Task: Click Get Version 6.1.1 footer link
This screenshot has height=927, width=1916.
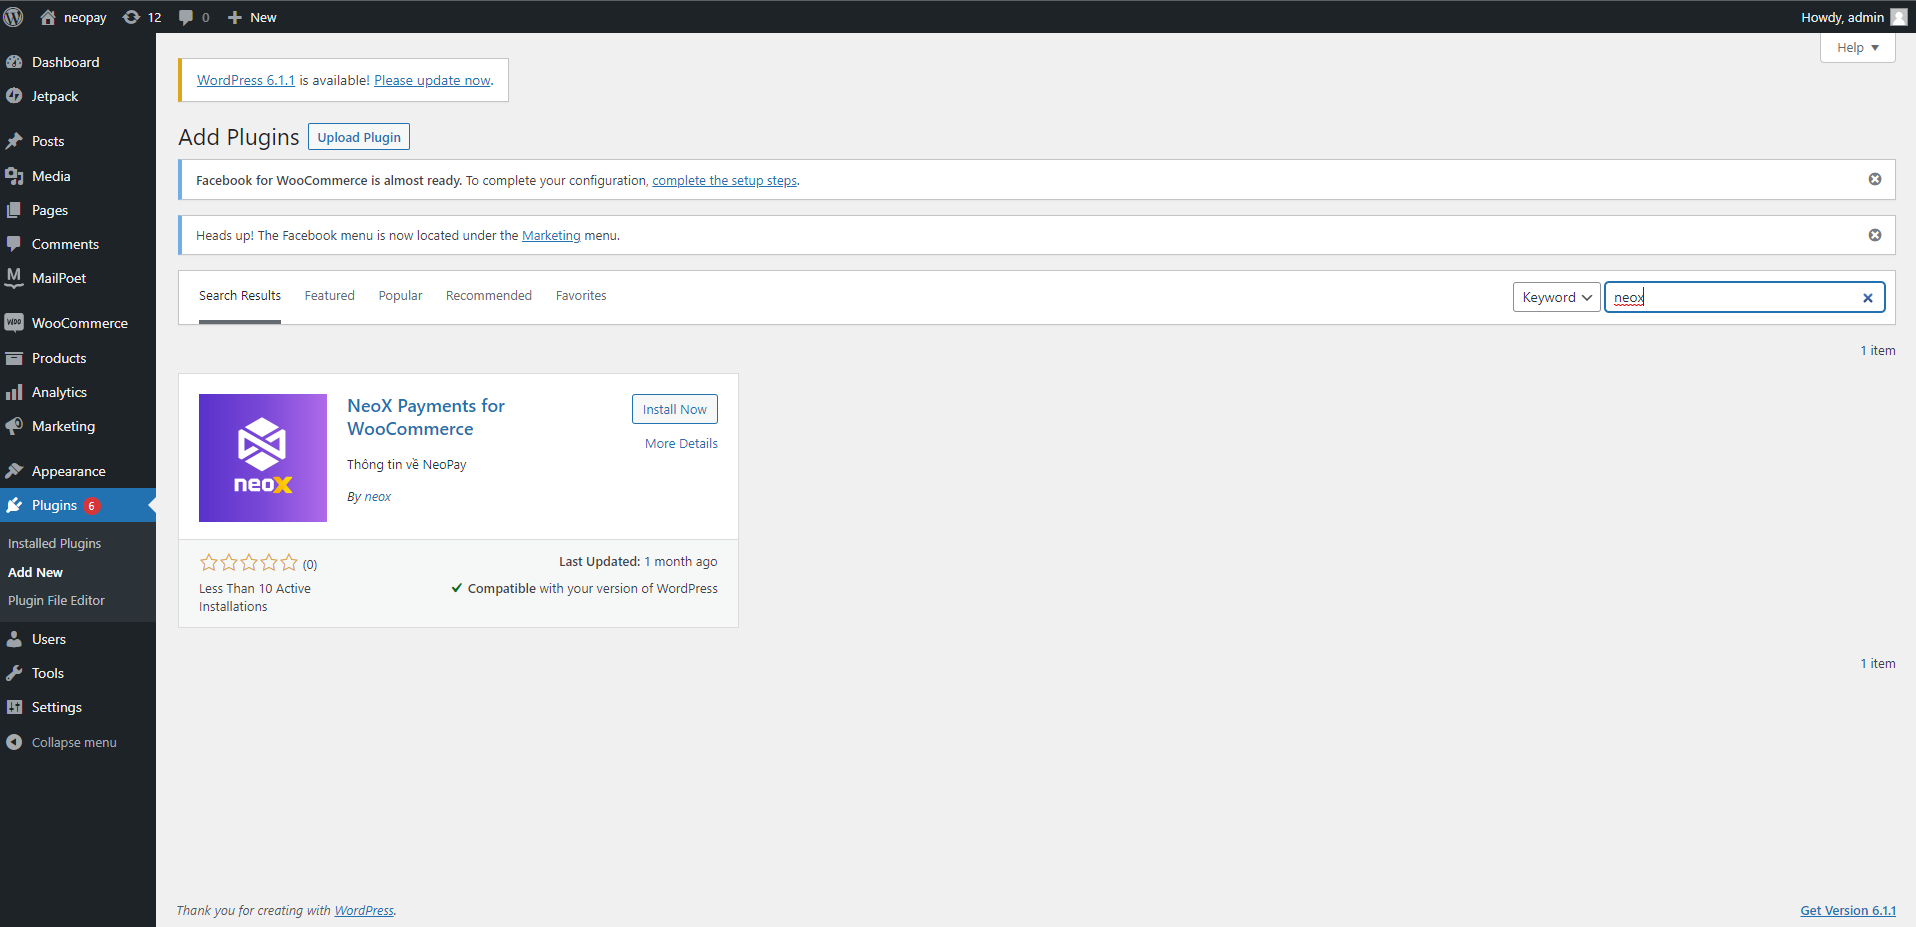Action: (x=1848, y=911)
